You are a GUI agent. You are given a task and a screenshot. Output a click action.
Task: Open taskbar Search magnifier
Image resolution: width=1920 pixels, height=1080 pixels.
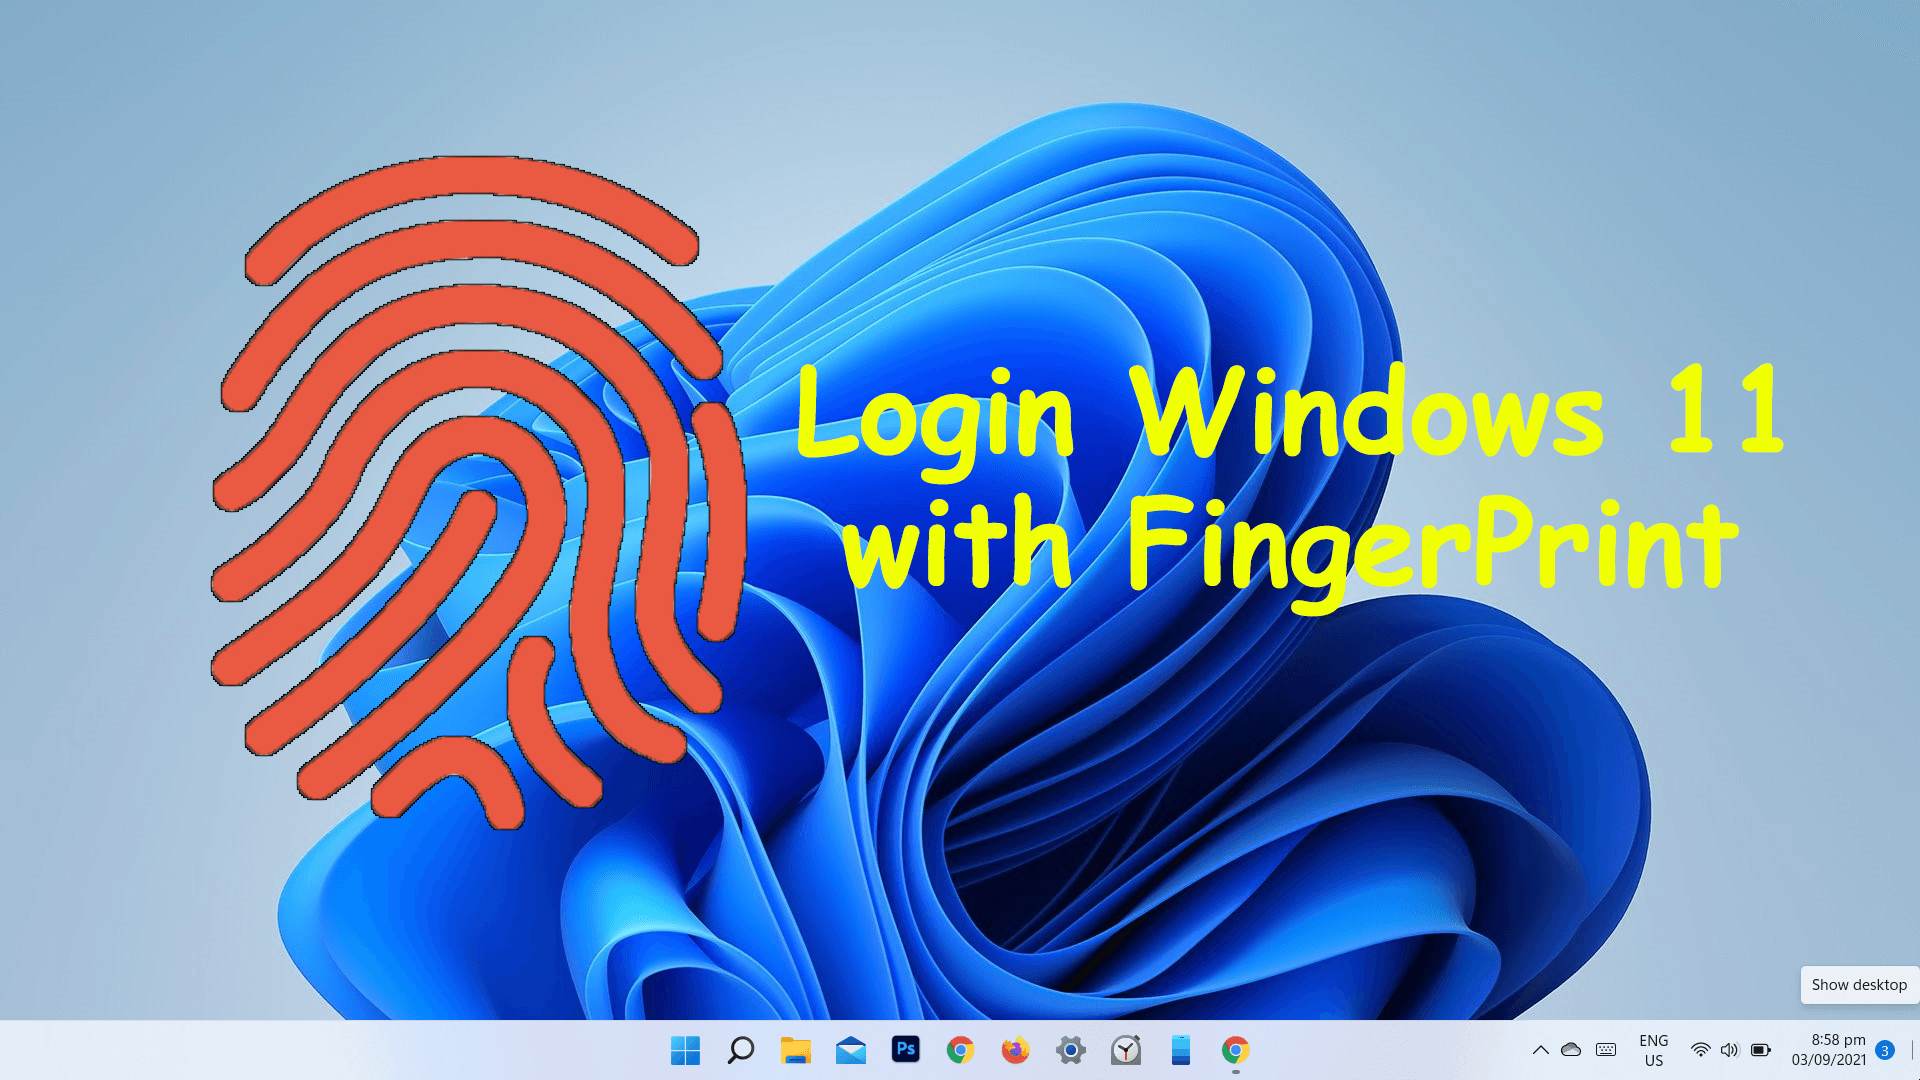[741, 1050]
